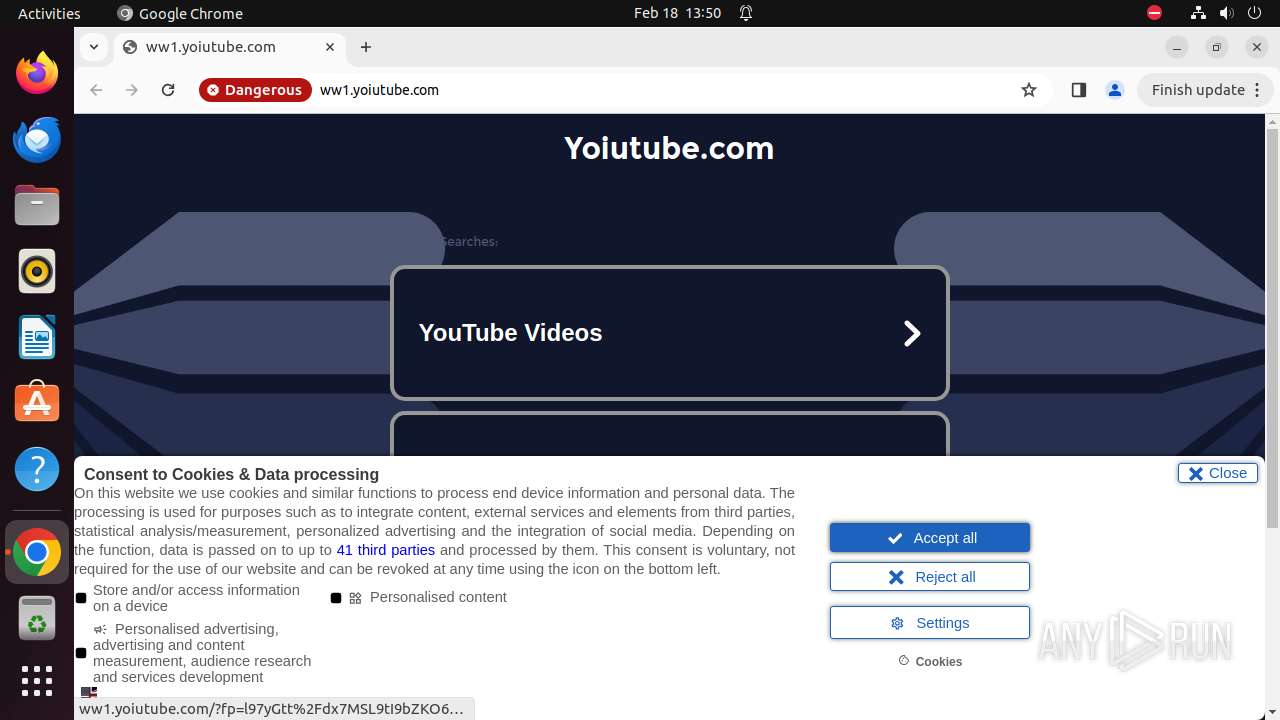Switch to the ww1.yoiutube.com tab
This screenshot has width=1280, height=720.
(229, 47)
